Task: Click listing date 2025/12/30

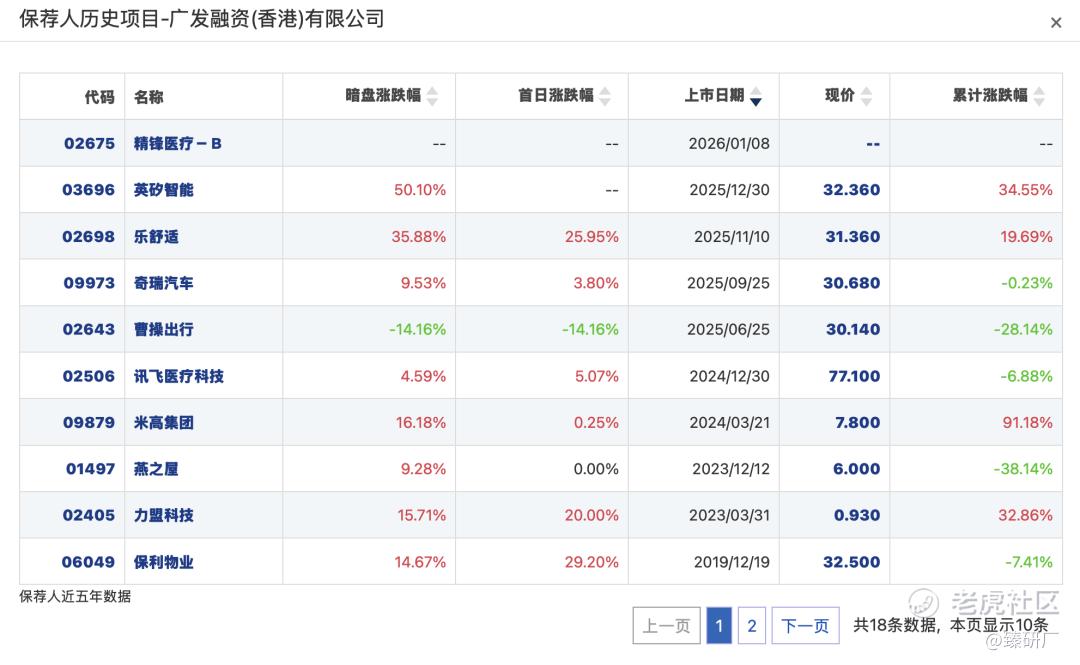Action: 729,190
